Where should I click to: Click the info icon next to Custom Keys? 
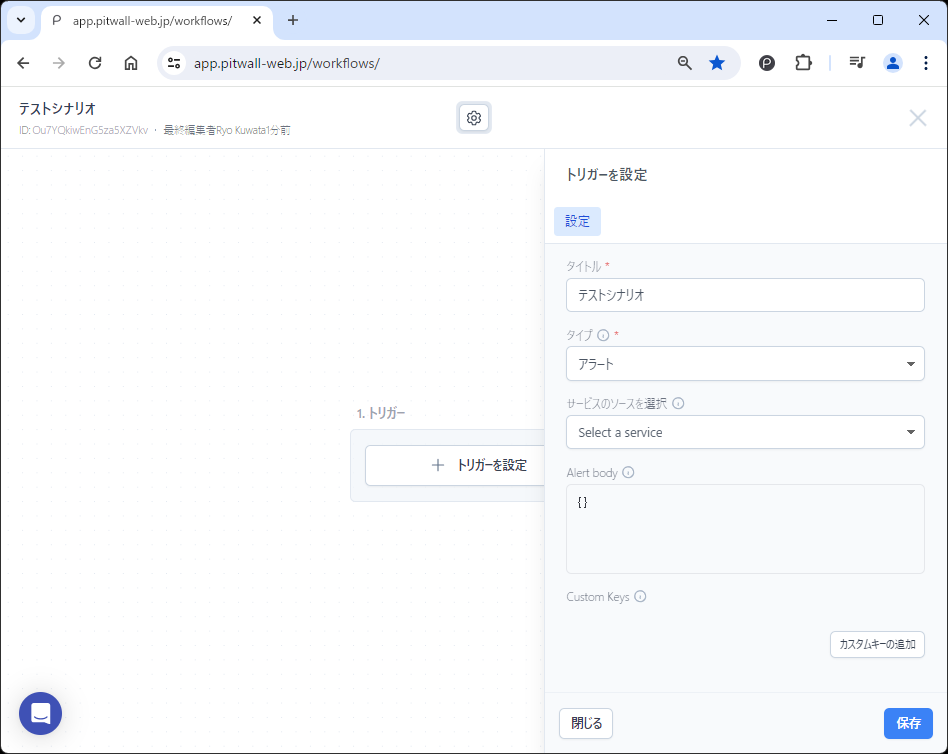(640, 596)
